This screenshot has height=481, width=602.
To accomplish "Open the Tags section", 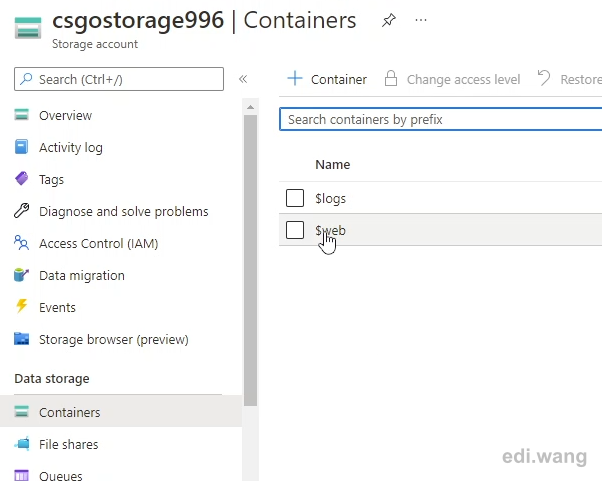I will point(51,180).
